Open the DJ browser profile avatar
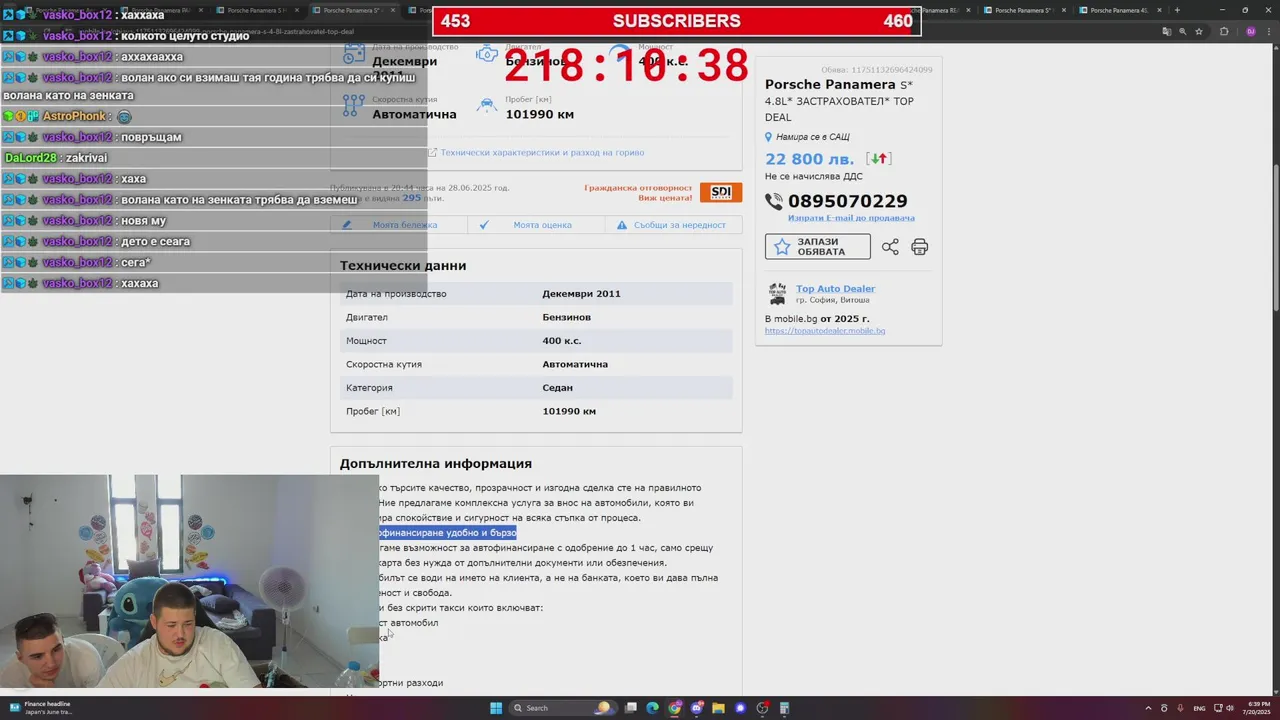This screenshot has height=720, width=1280. [1251, 31]
